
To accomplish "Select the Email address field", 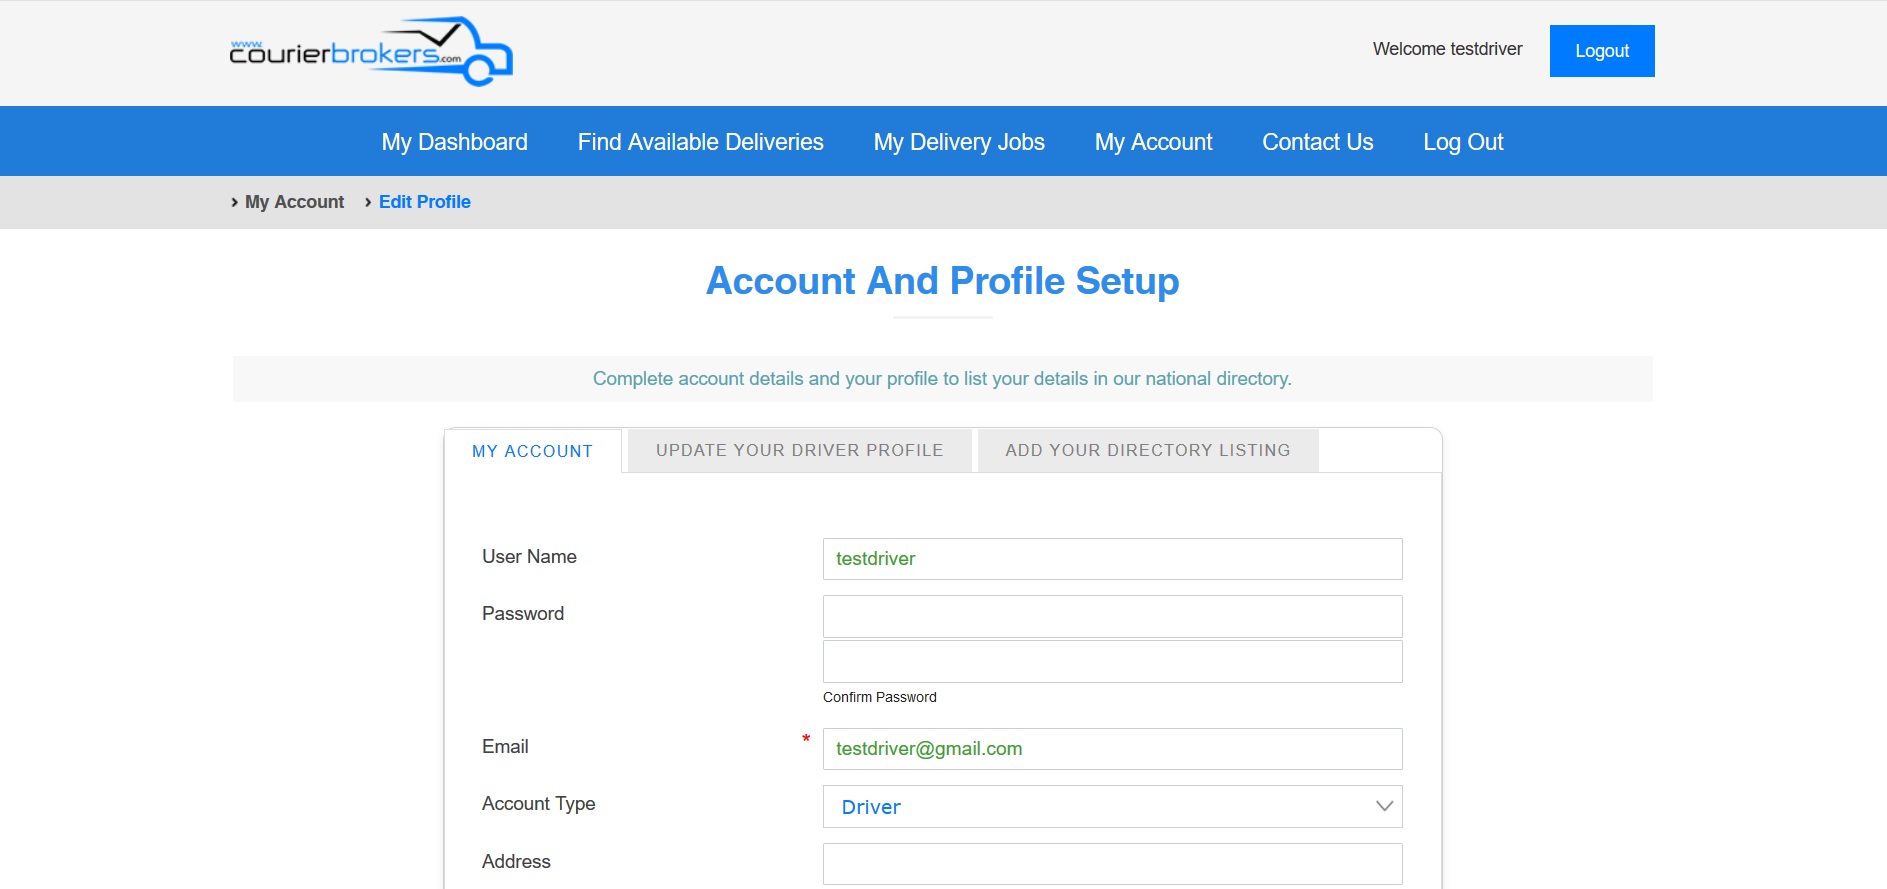I will tap(1111, 749).
